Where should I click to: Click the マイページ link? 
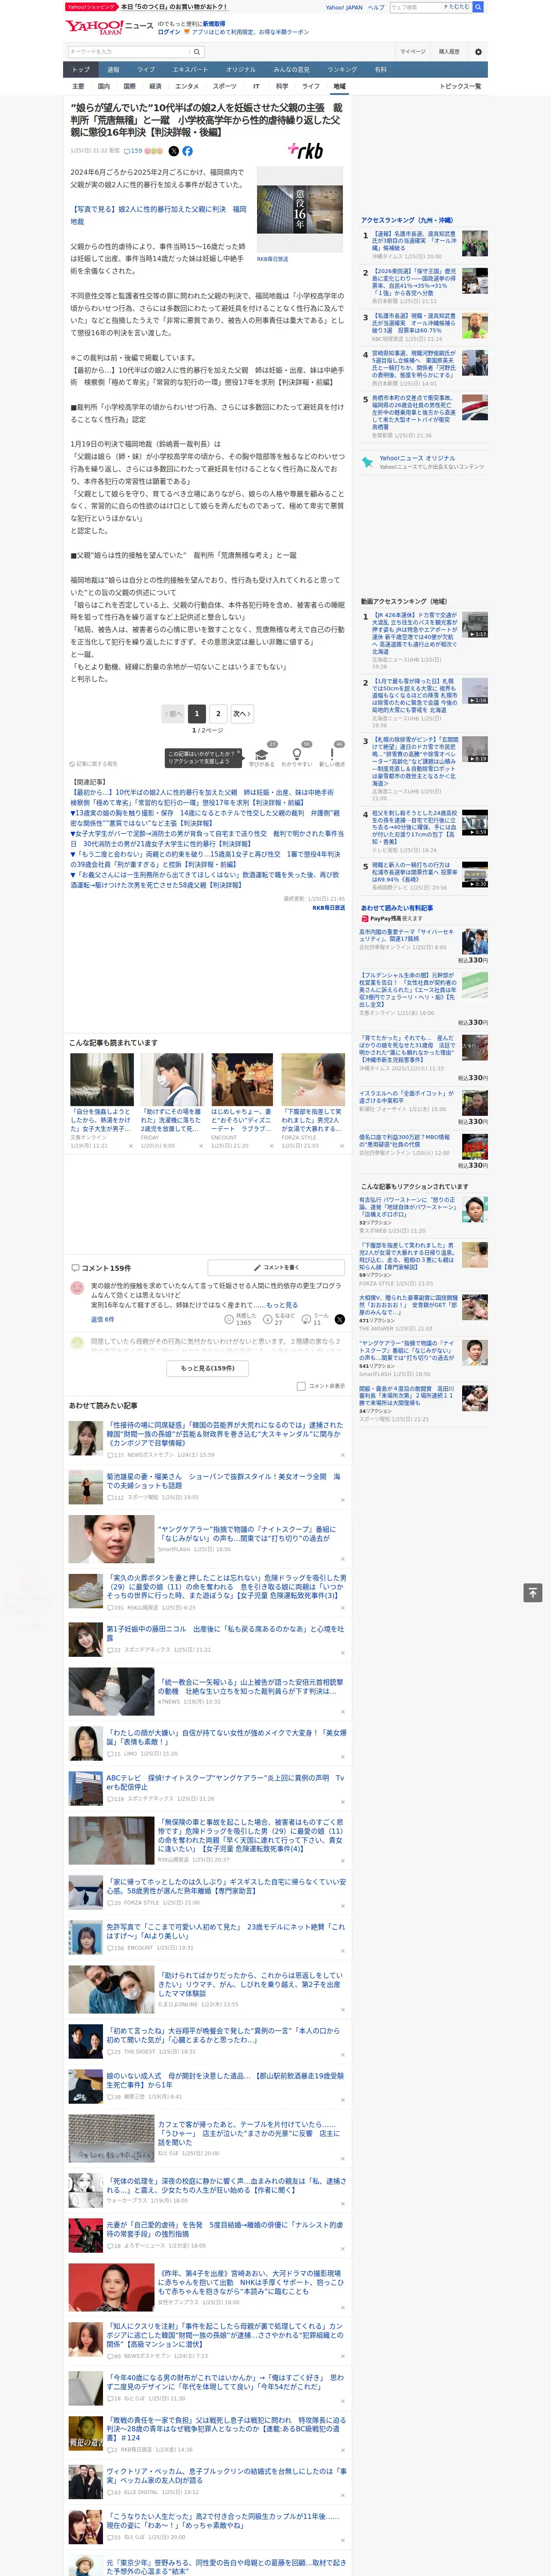(413, 52)
